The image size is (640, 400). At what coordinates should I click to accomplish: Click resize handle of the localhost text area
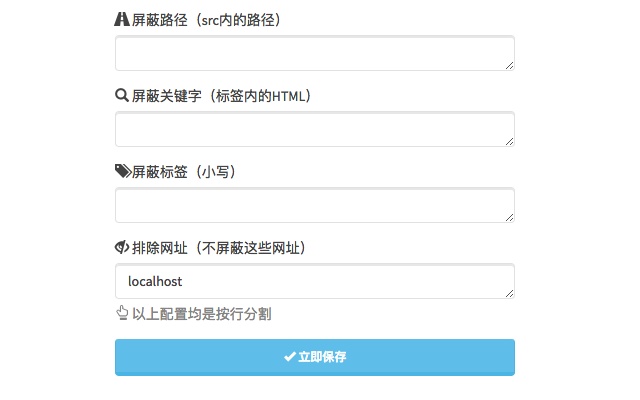(509, 293)
